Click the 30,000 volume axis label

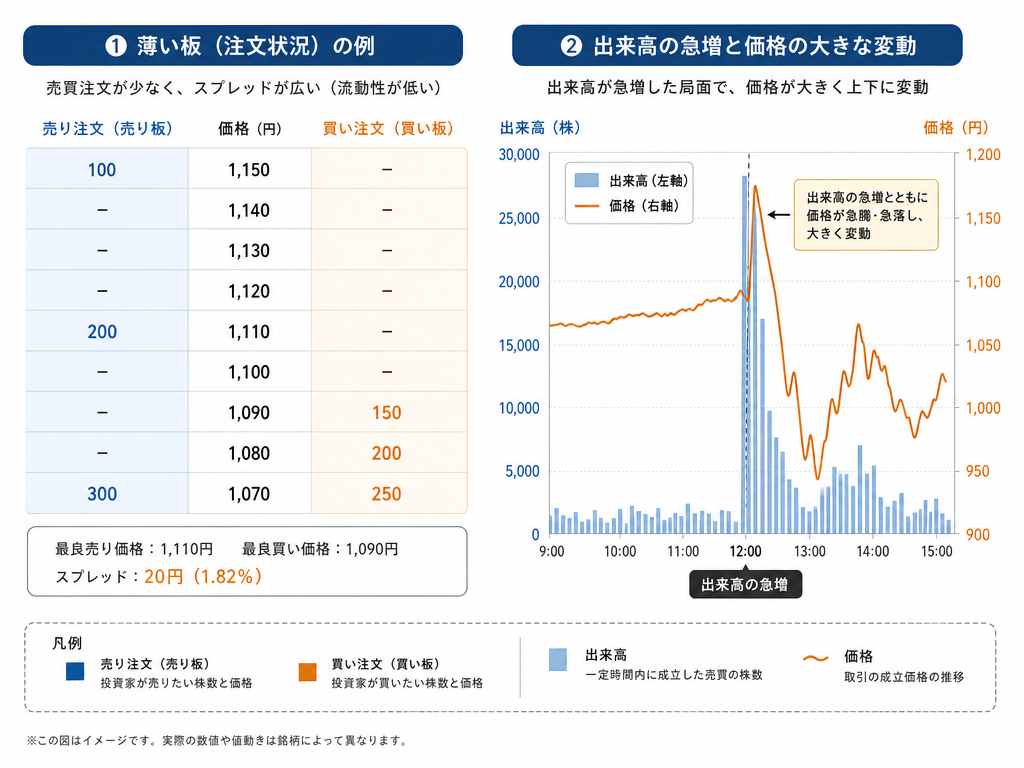[x=519, y=155]
